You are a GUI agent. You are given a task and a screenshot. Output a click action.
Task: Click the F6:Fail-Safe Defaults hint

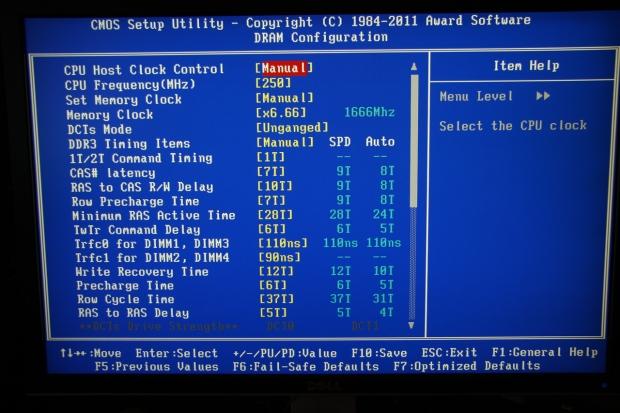306,366
